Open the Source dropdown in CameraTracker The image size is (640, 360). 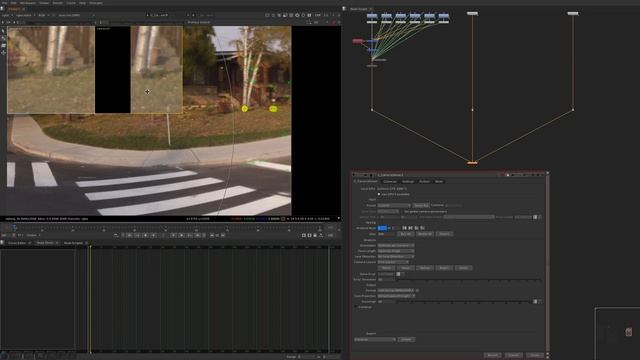pyautogui.click(x=394, y=205)
